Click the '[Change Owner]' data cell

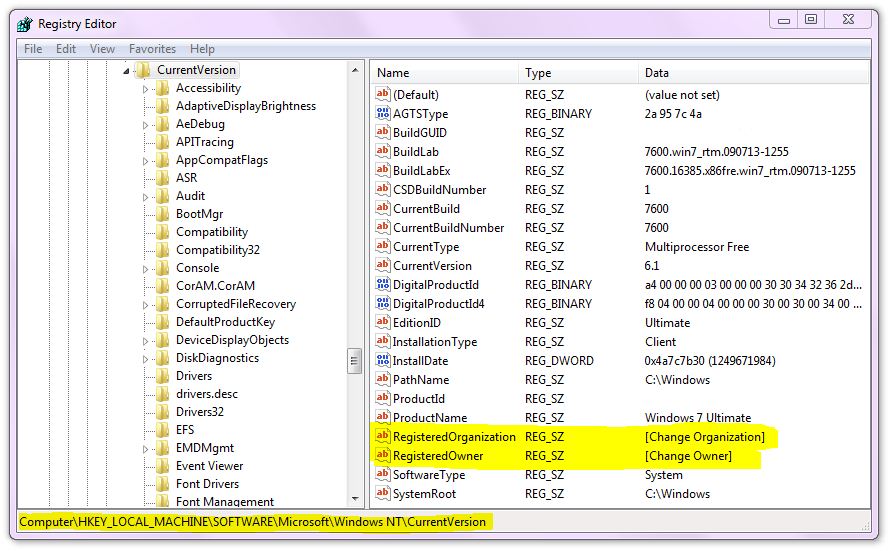pyautogui.click(x=688, y=456)
